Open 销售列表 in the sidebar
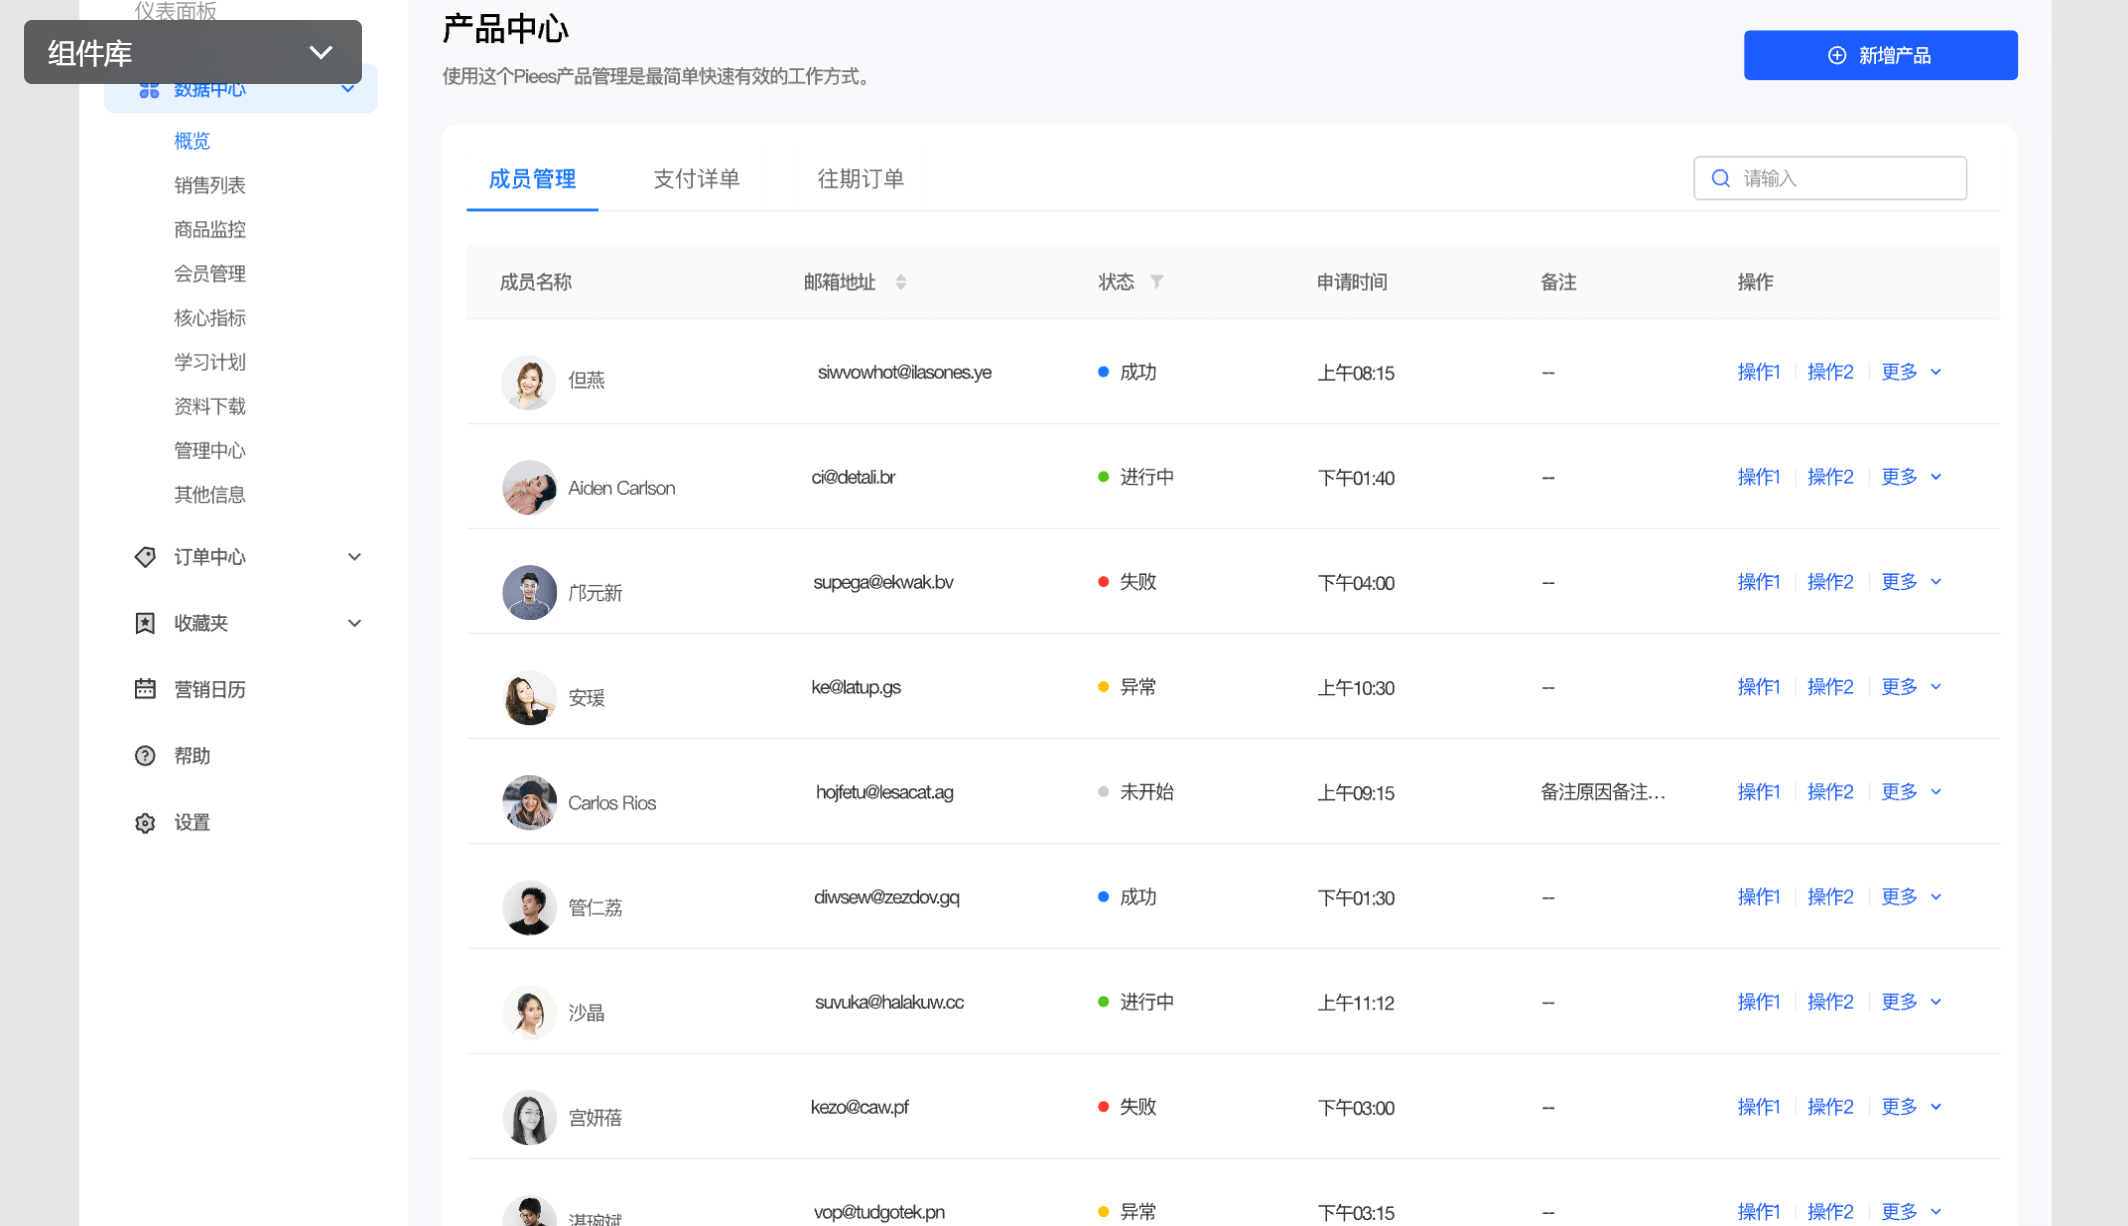The image size is (2128, 1226). (210, 185)
